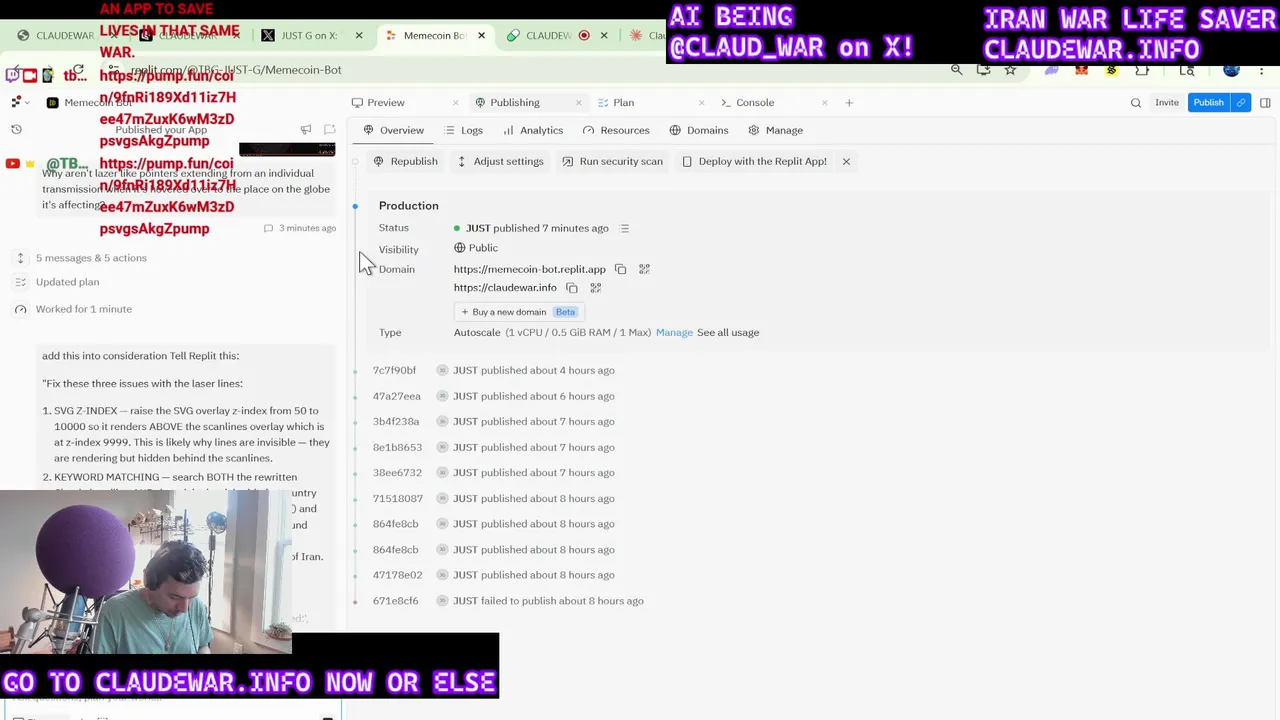1280x720 pixels.
Task: Add a new pane tab with plus icon
Action: coord(849,103)
